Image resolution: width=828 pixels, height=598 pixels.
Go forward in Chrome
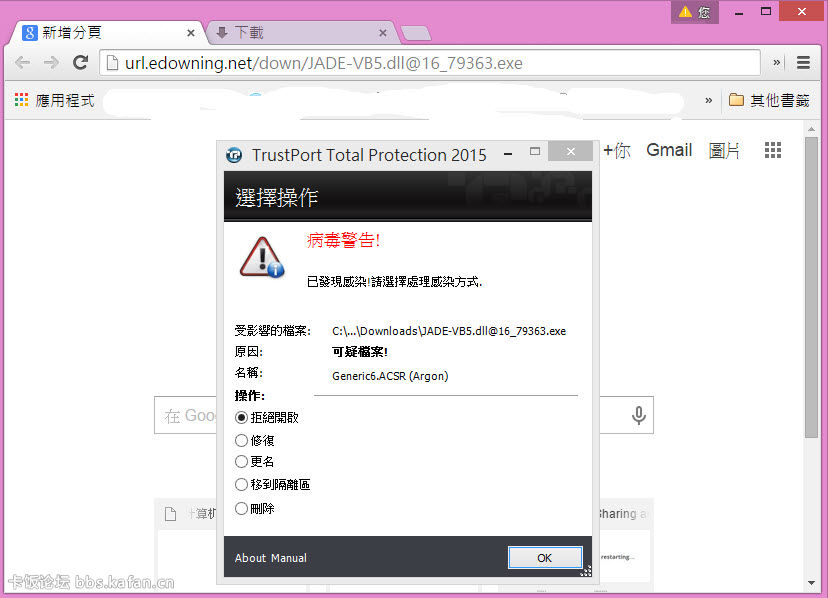51,63
